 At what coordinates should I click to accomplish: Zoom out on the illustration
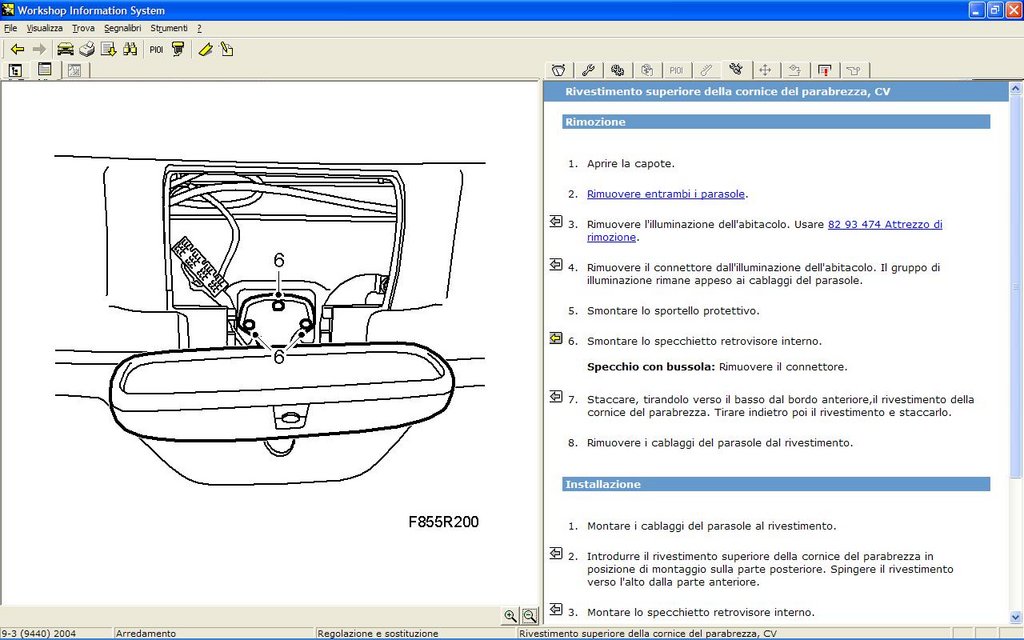[529, 616]
